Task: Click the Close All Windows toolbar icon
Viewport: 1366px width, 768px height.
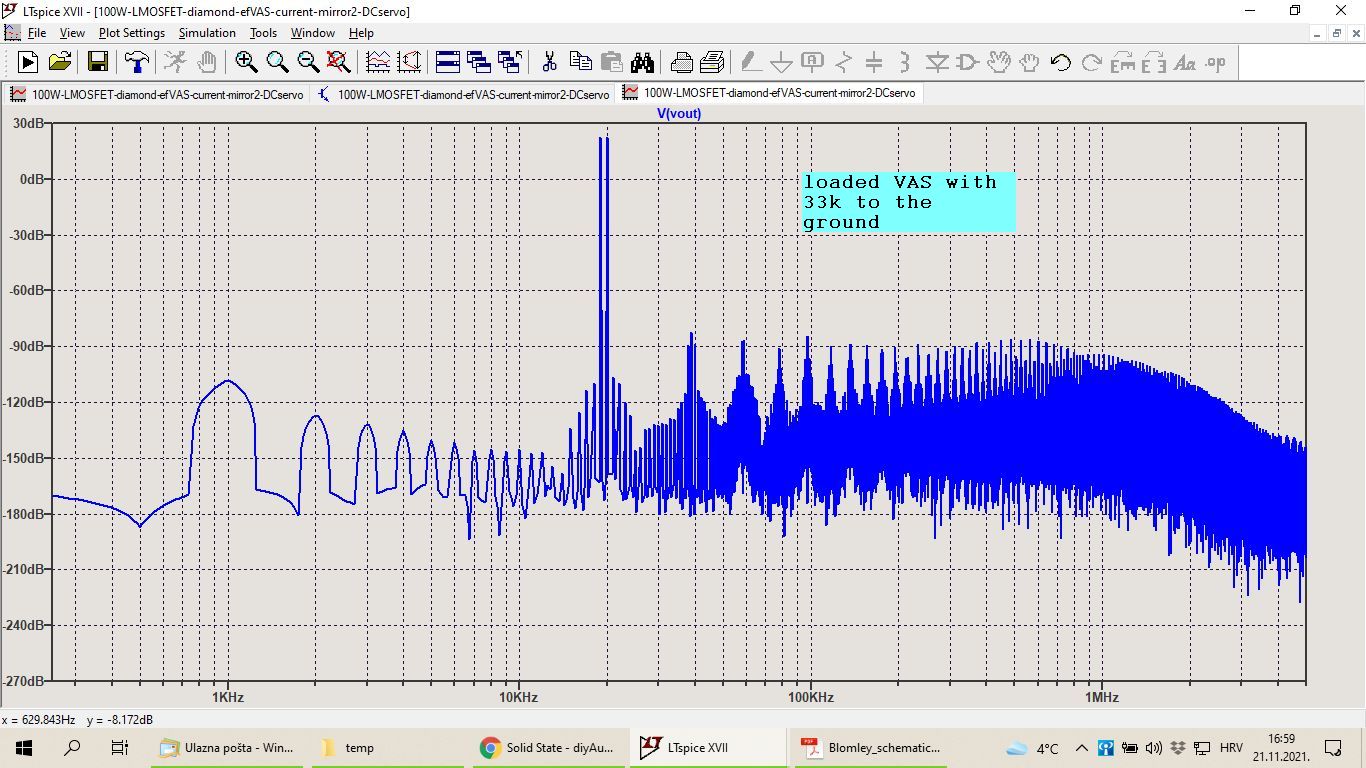Action: point(510,62)
